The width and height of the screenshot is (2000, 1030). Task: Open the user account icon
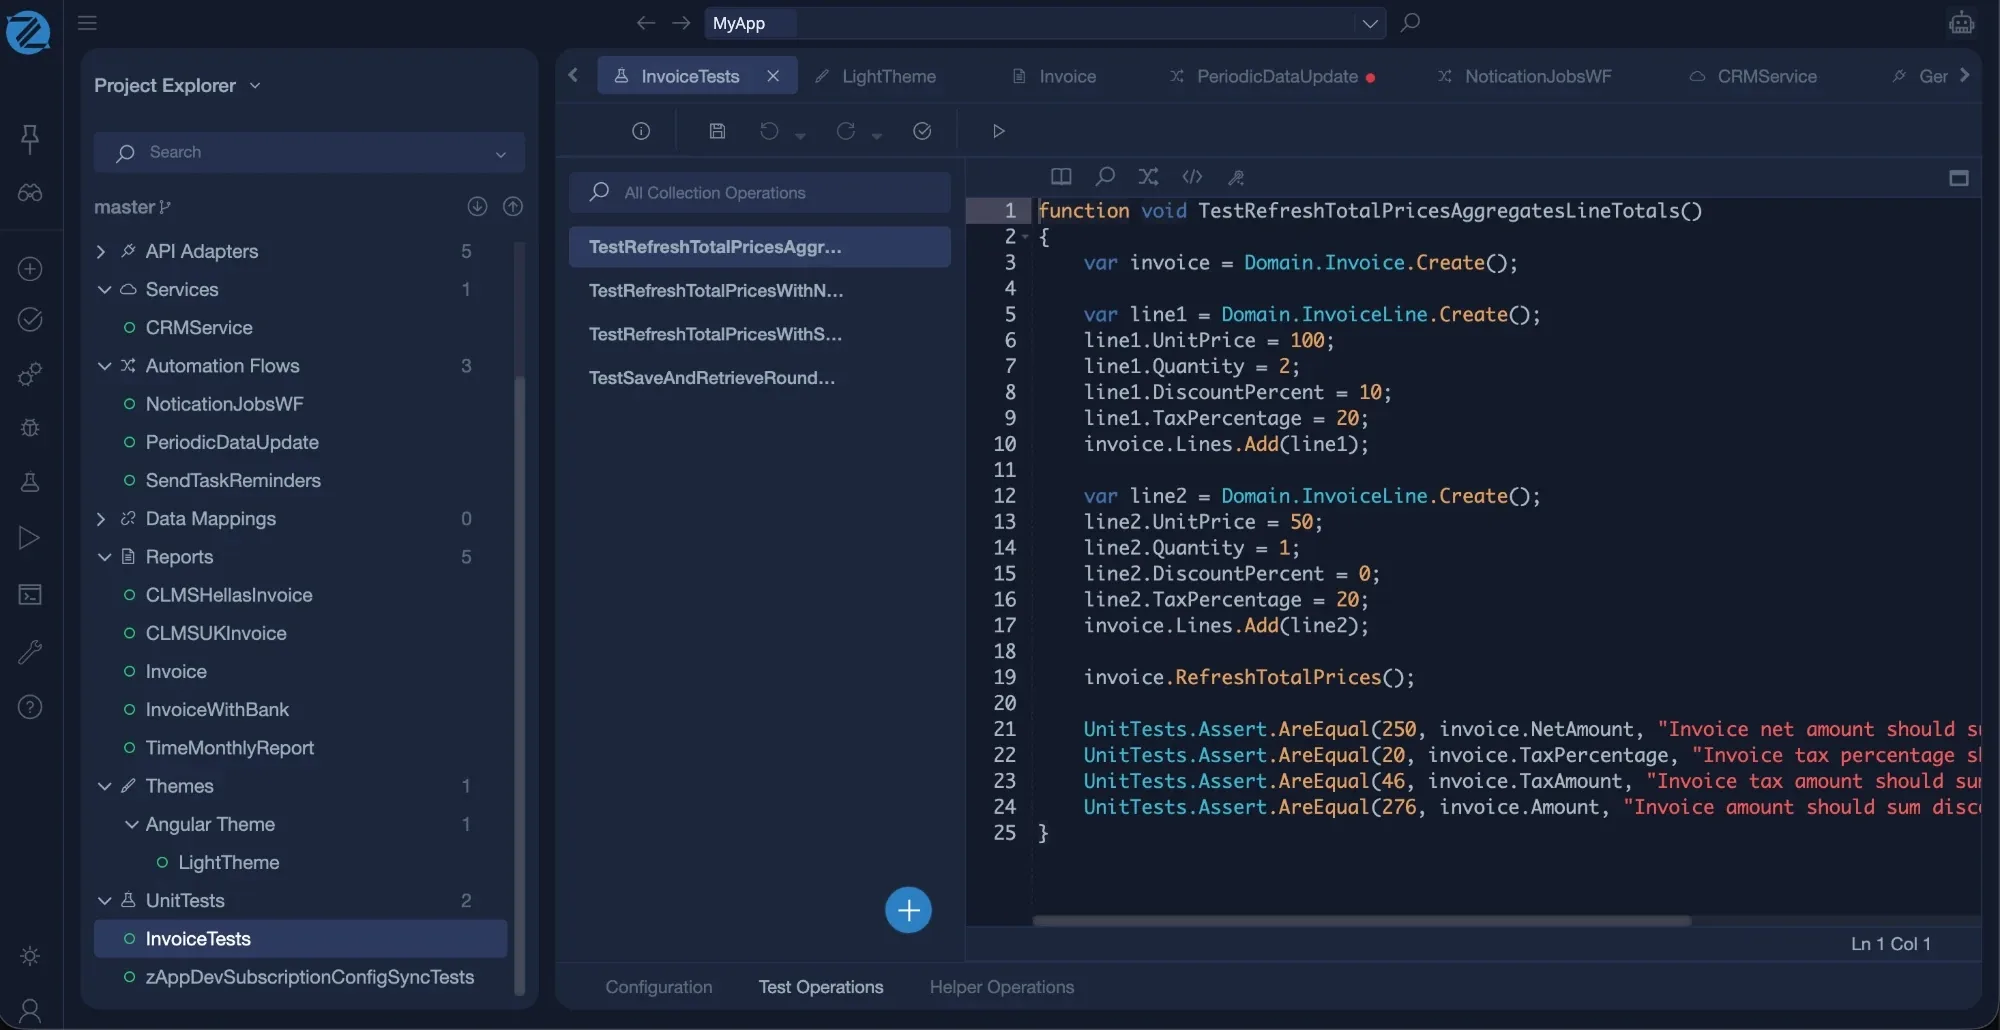30,1011
